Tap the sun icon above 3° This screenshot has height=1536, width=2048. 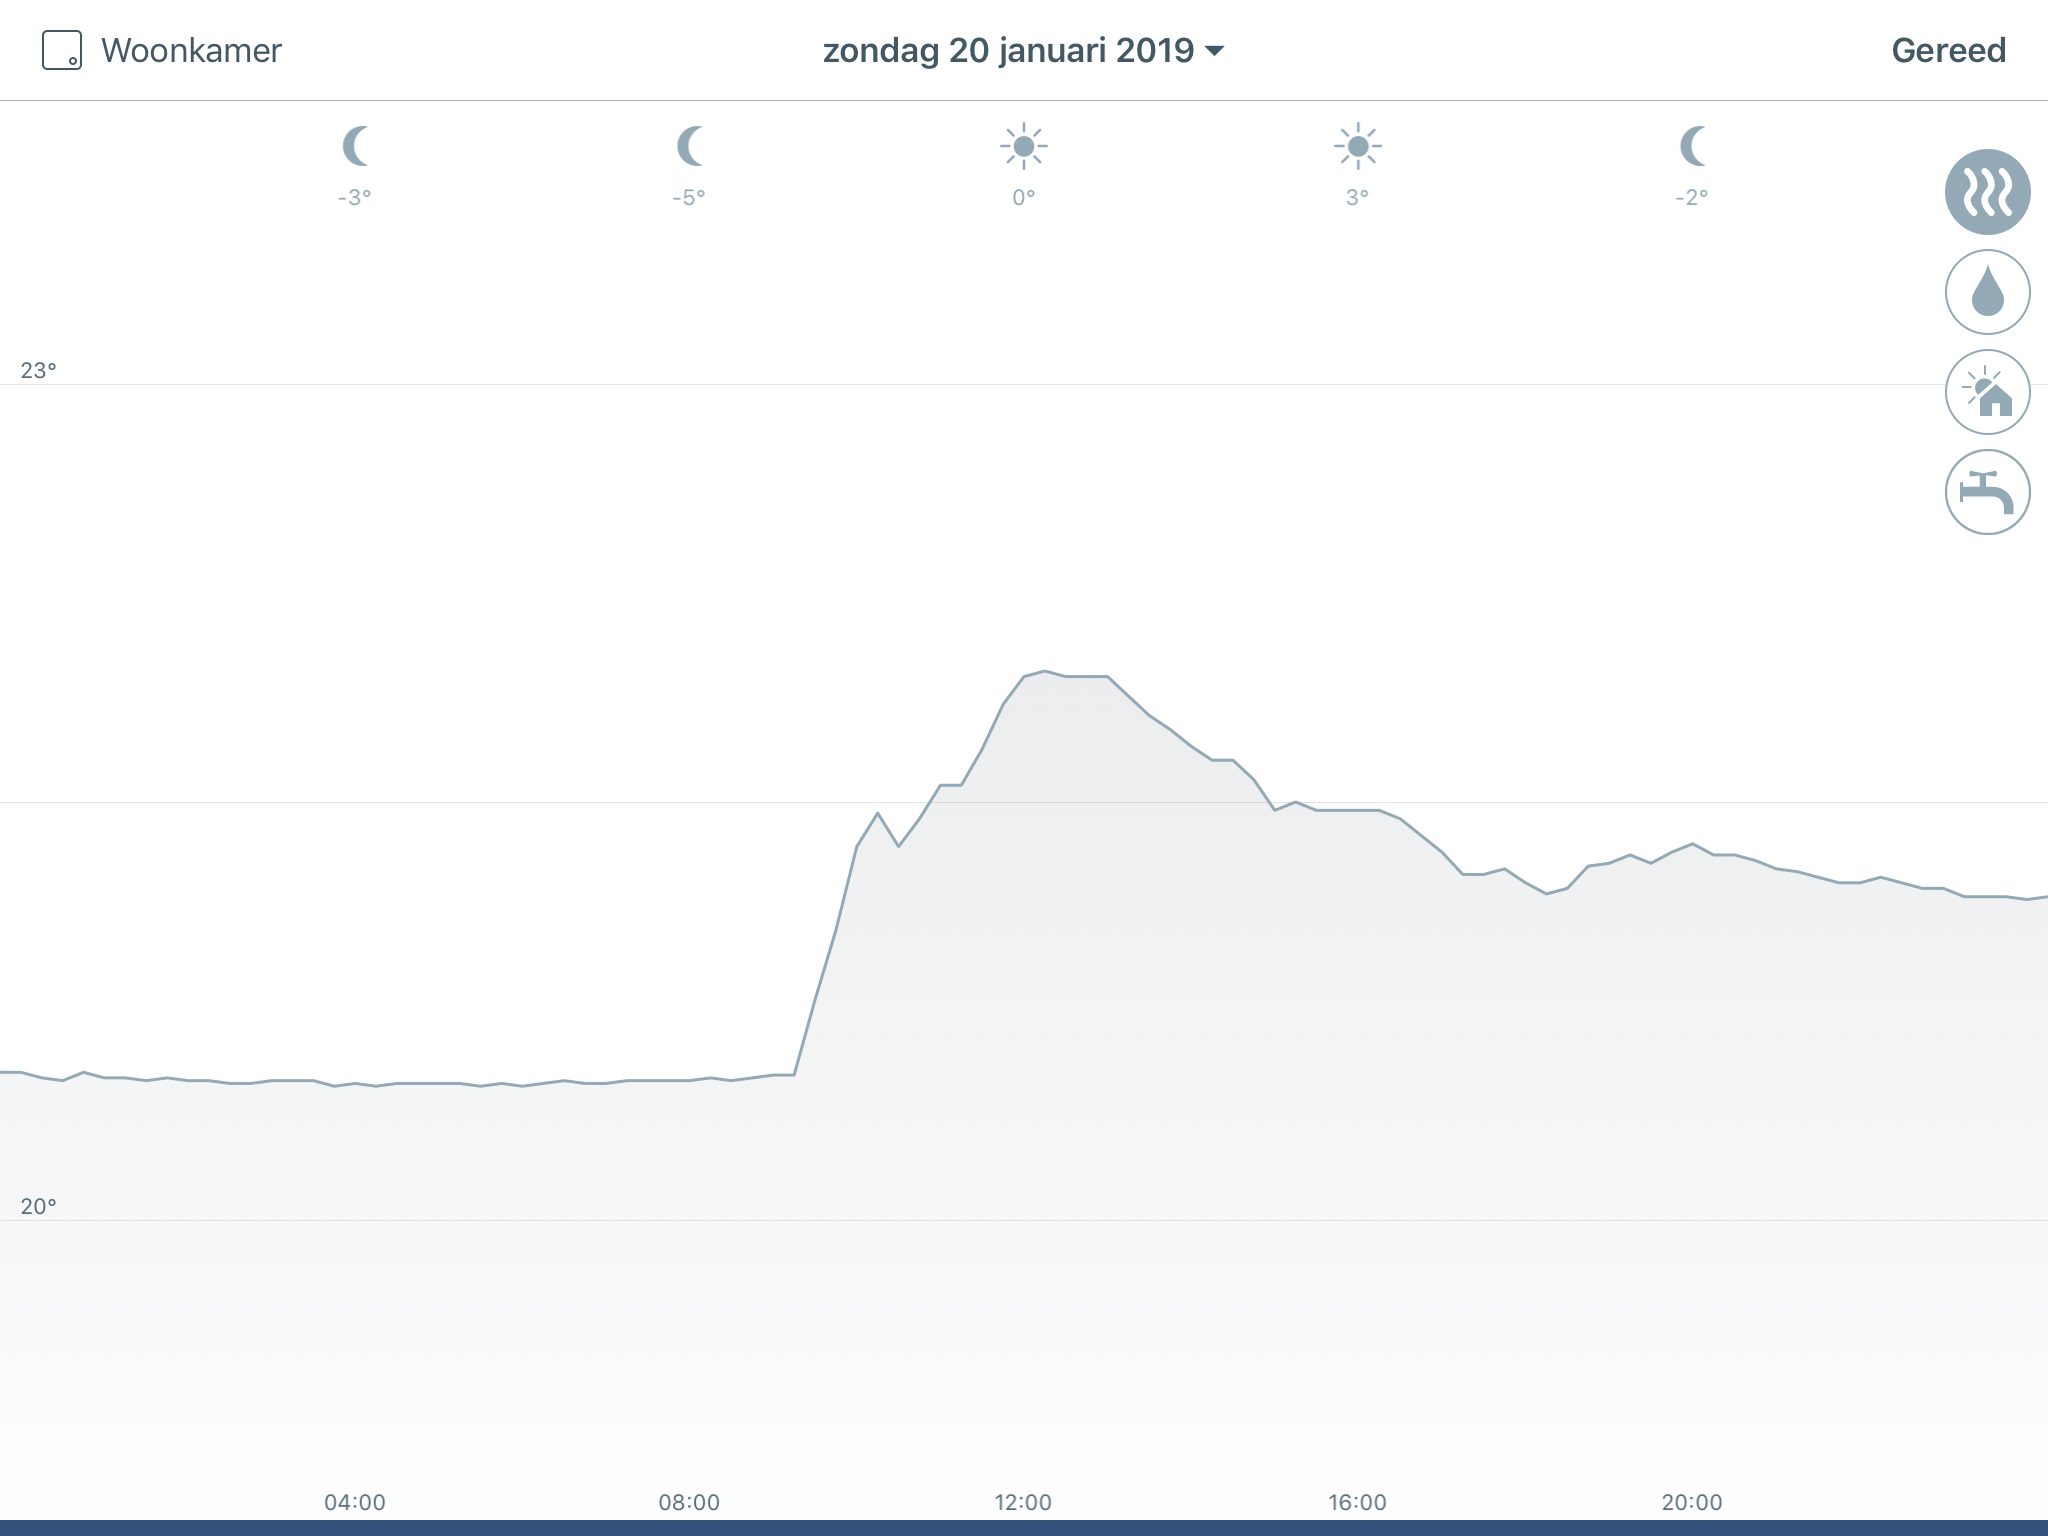click(1357, 147)
